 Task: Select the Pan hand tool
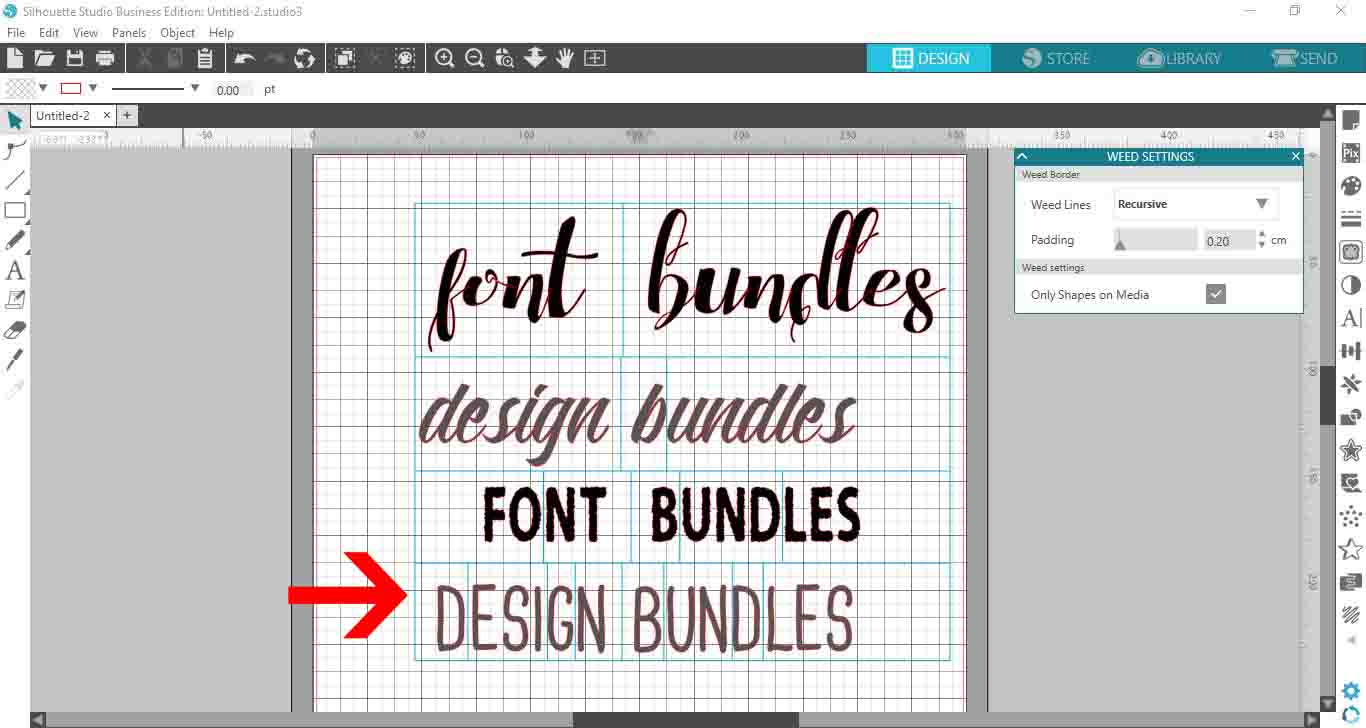pyautogui.click(x=565, y=58)
